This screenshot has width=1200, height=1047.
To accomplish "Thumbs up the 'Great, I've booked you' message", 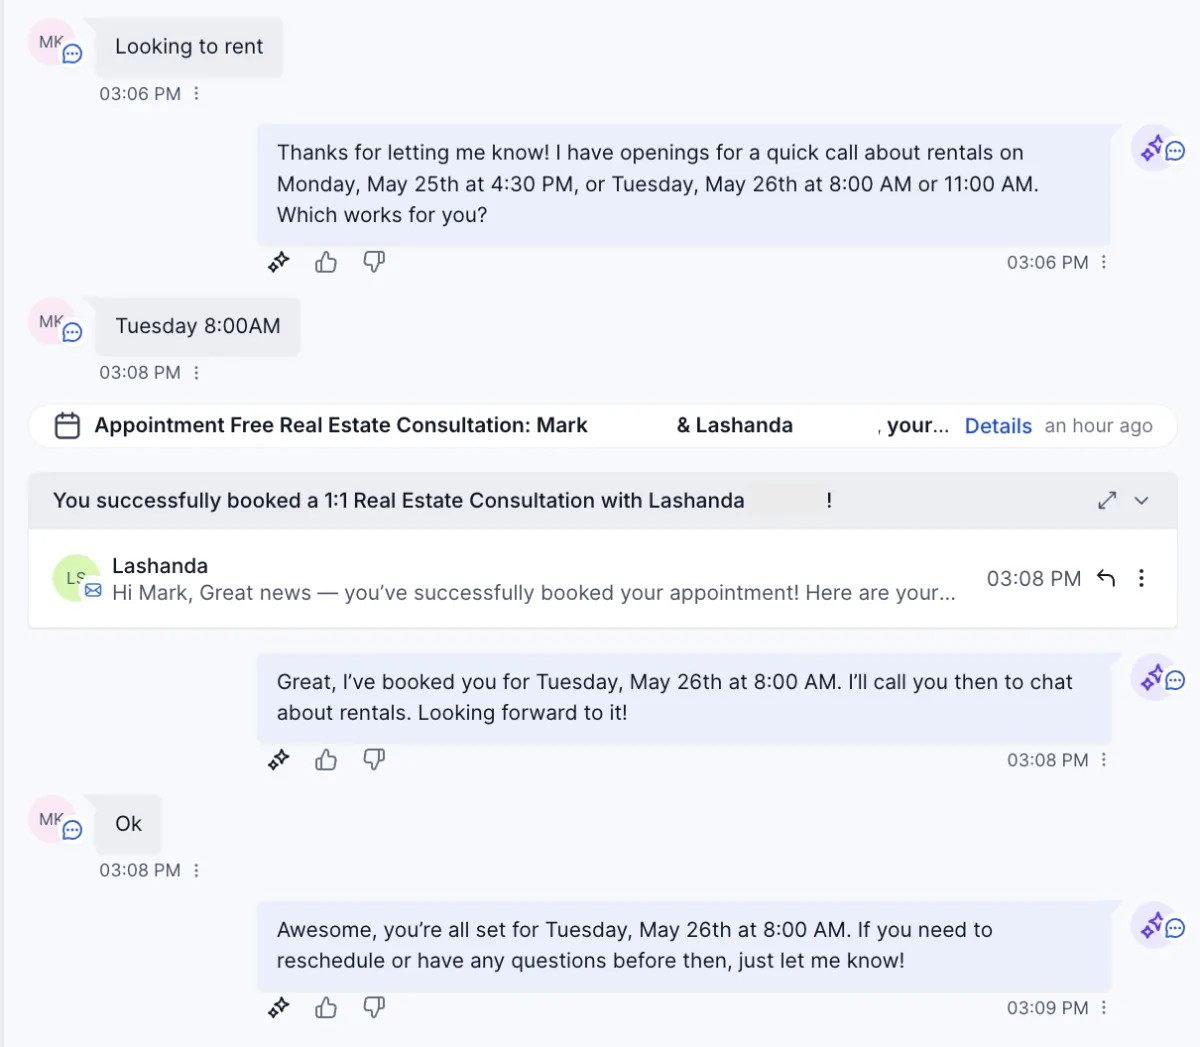I will click(326, 760).
